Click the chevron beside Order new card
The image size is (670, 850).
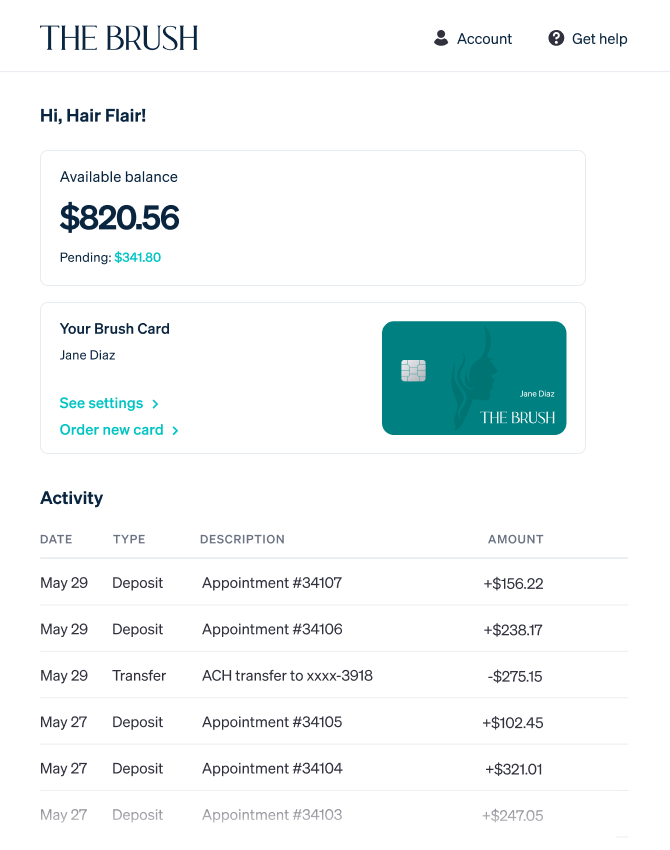point(176,431)
